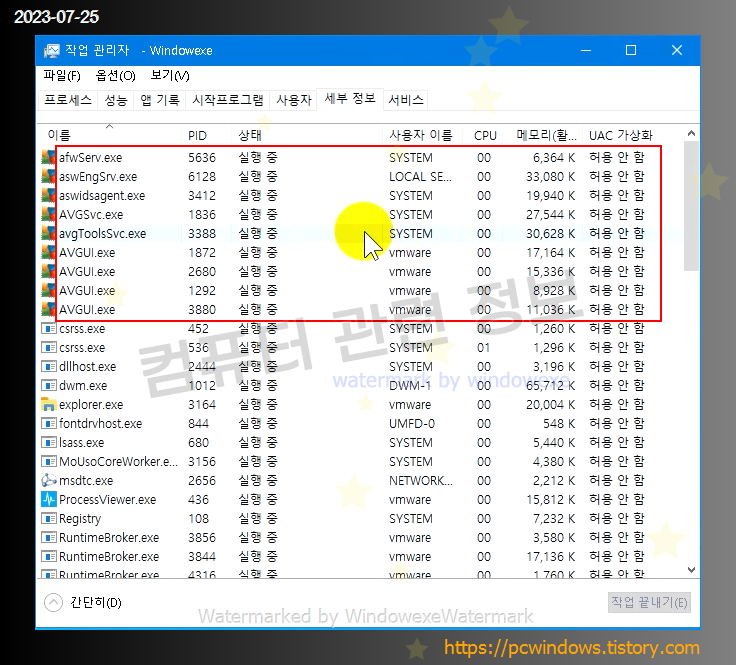
Task: Click PID value 5636
Action: click(x=202, y=158)
